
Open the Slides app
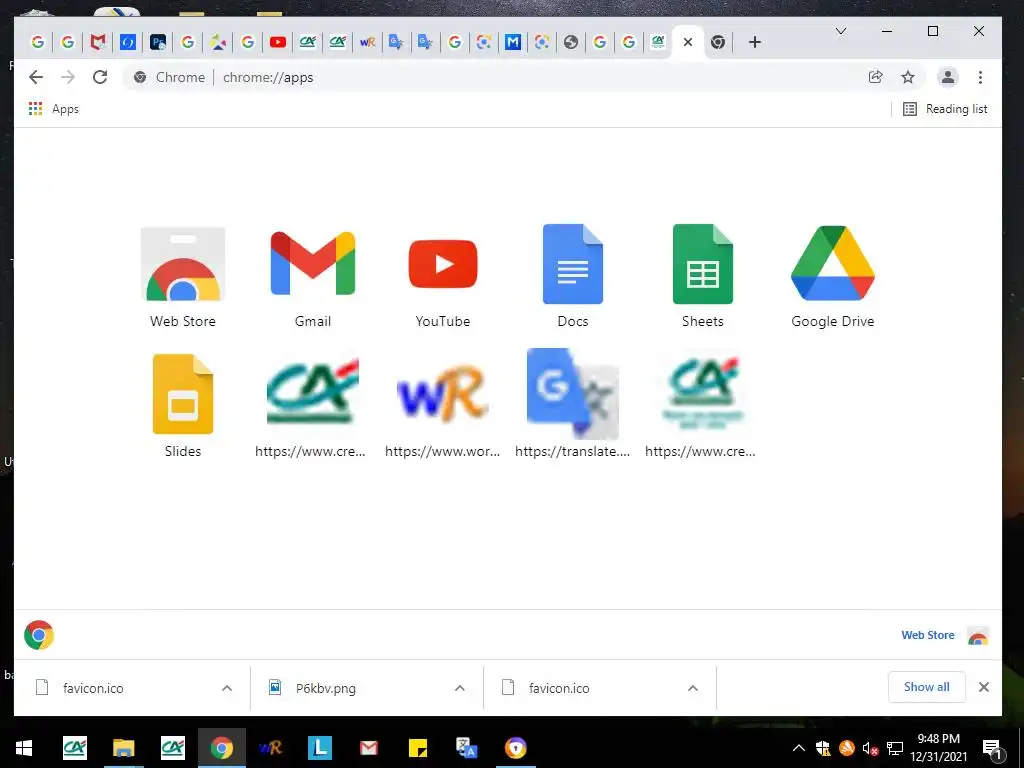click(x=183, y=406)
